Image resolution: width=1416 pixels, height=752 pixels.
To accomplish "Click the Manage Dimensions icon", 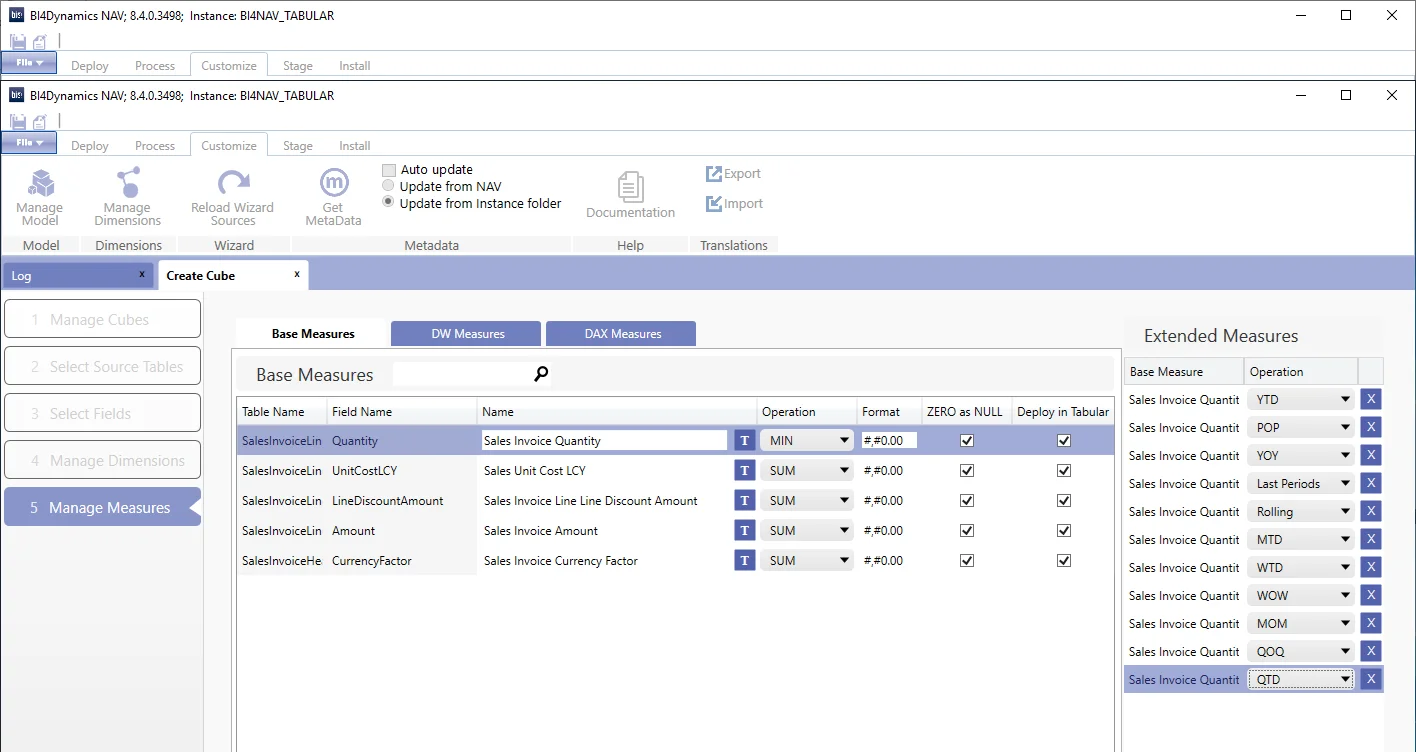I will click(x=127, y=197).
